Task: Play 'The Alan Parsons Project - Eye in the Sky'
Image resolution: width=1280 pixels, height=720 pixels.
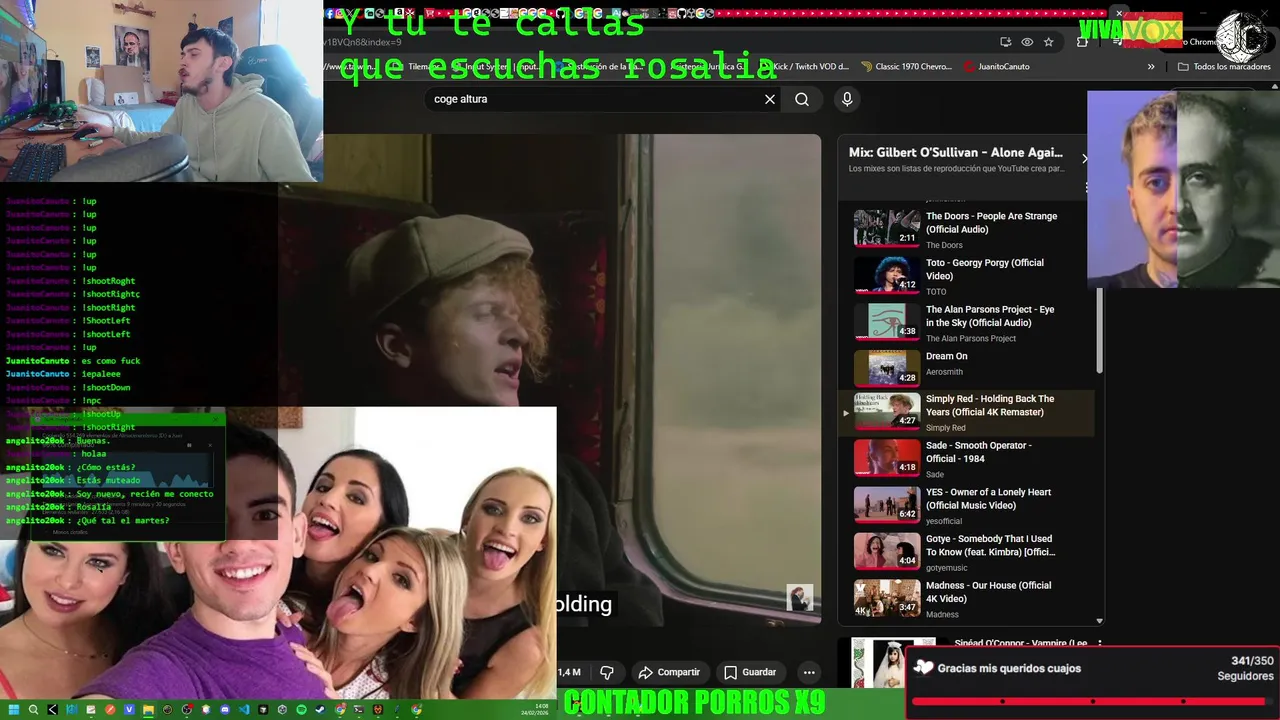Action: click(x=990, y=316)
